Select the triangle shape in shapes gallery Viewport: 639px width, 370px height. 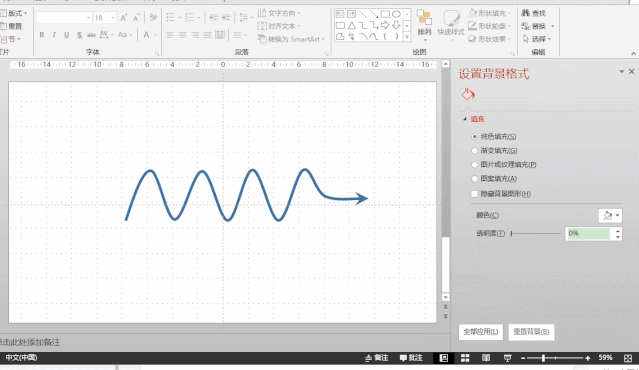(x=352, y=26)
